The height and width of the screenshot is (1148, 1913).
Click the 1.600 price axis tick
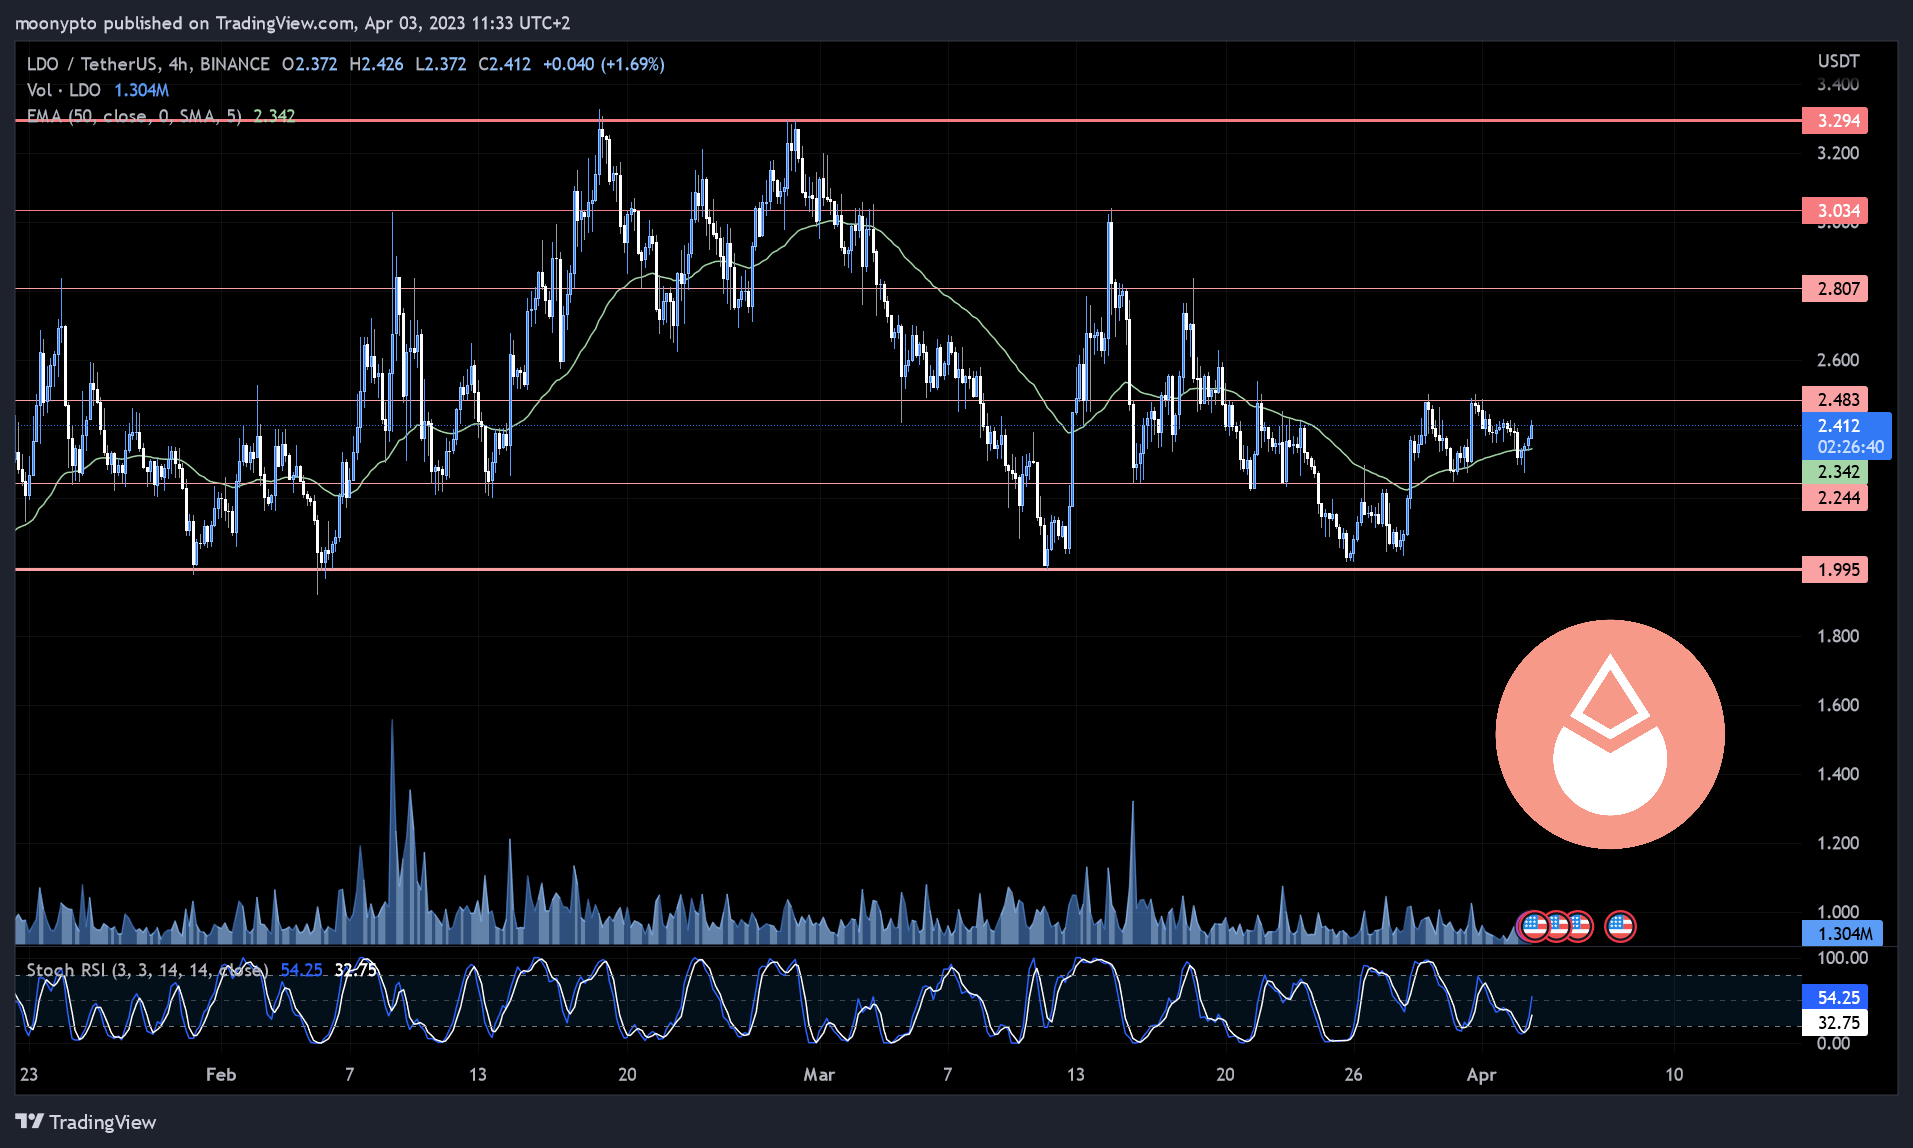(1838, 705)
